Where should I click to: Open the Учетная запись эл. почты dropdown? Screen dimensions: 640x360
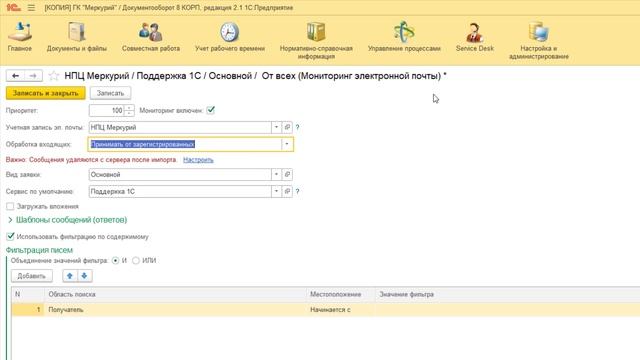[276, 127]
